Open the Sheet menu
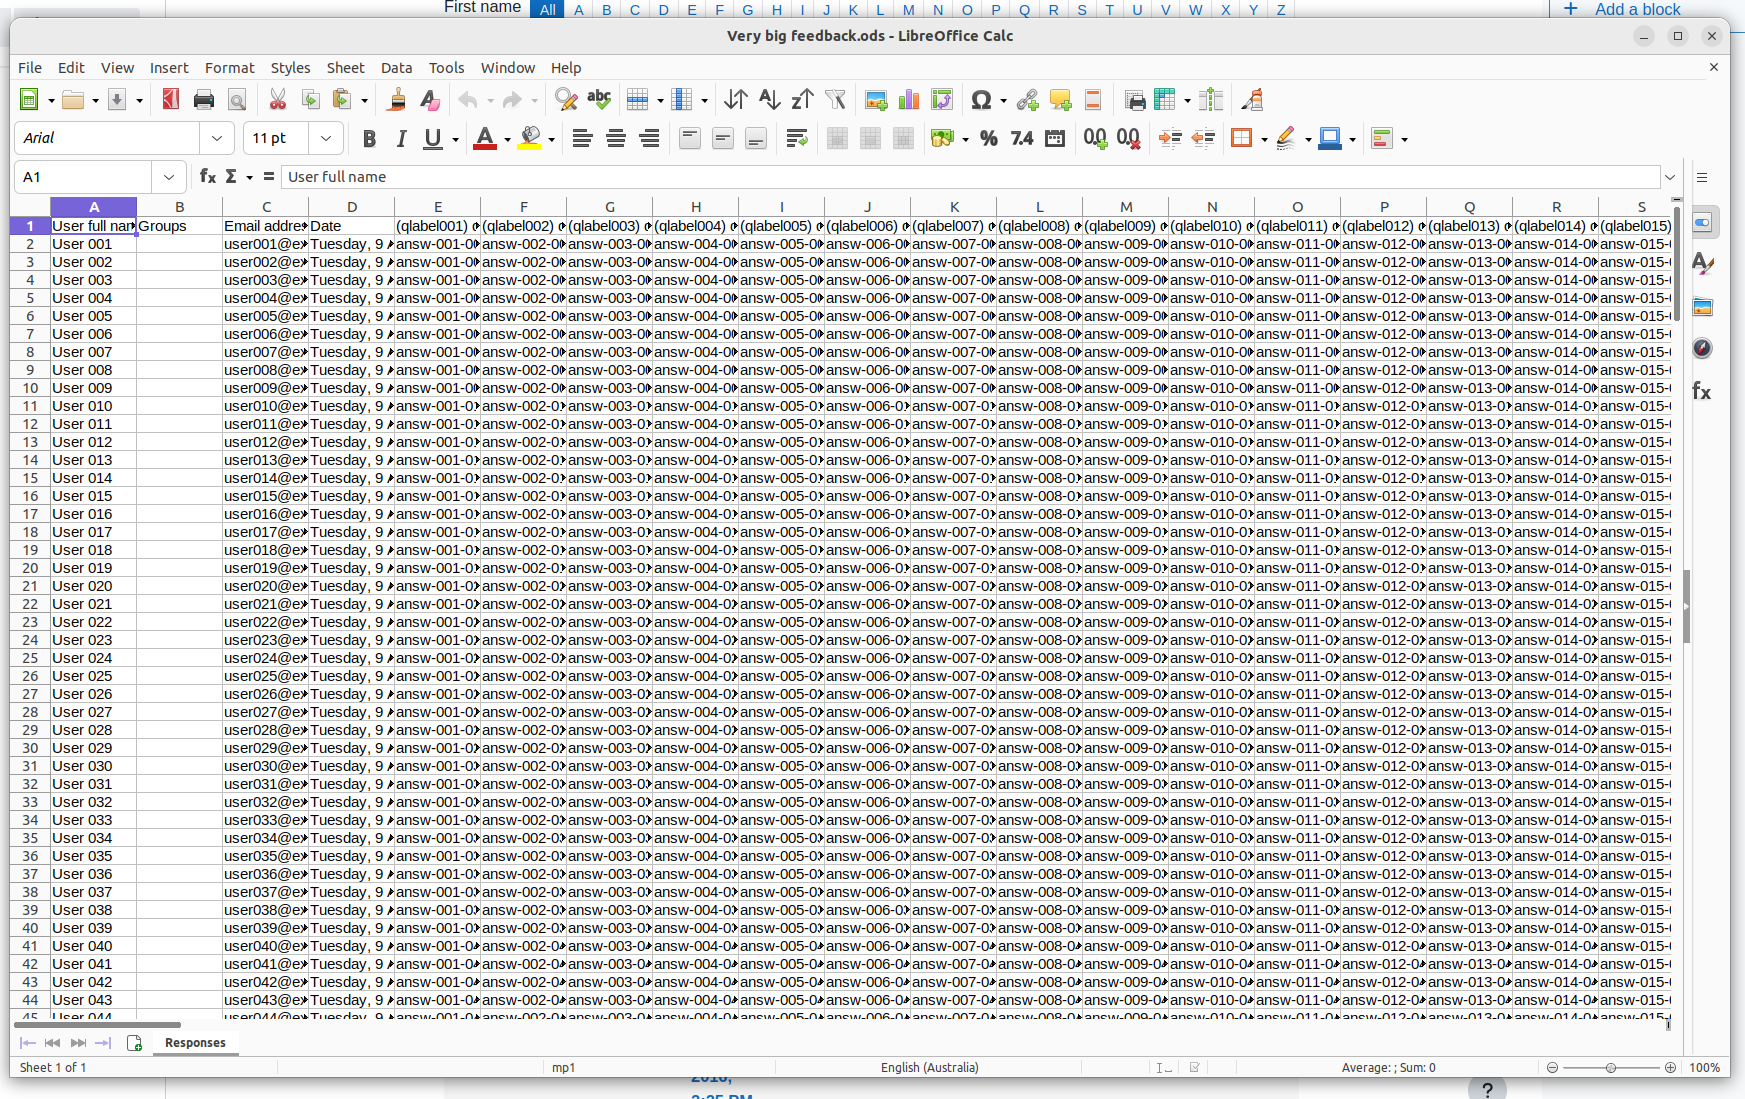Viewport: 1745px width, 1099px height. click(345, 68)
